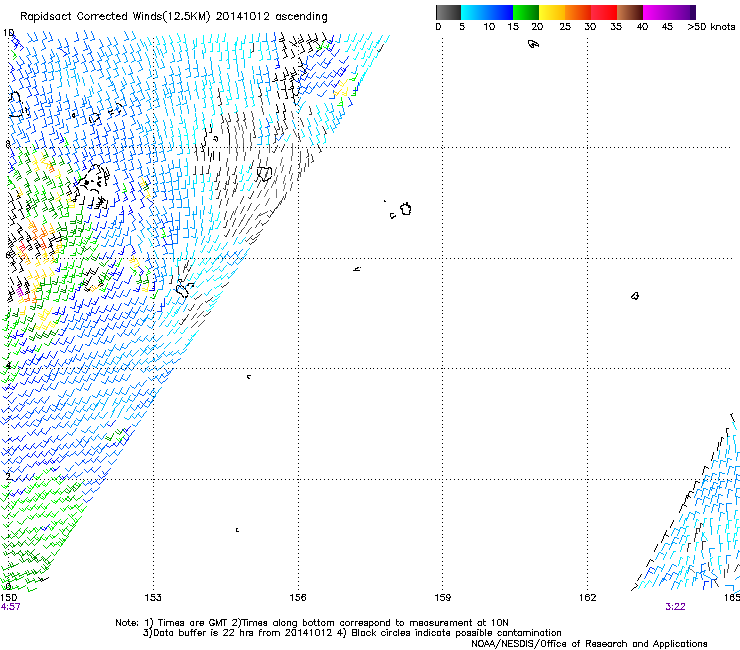Click the orange 25-30 knots color band
740x650 pixels.
tap(578, 12)
